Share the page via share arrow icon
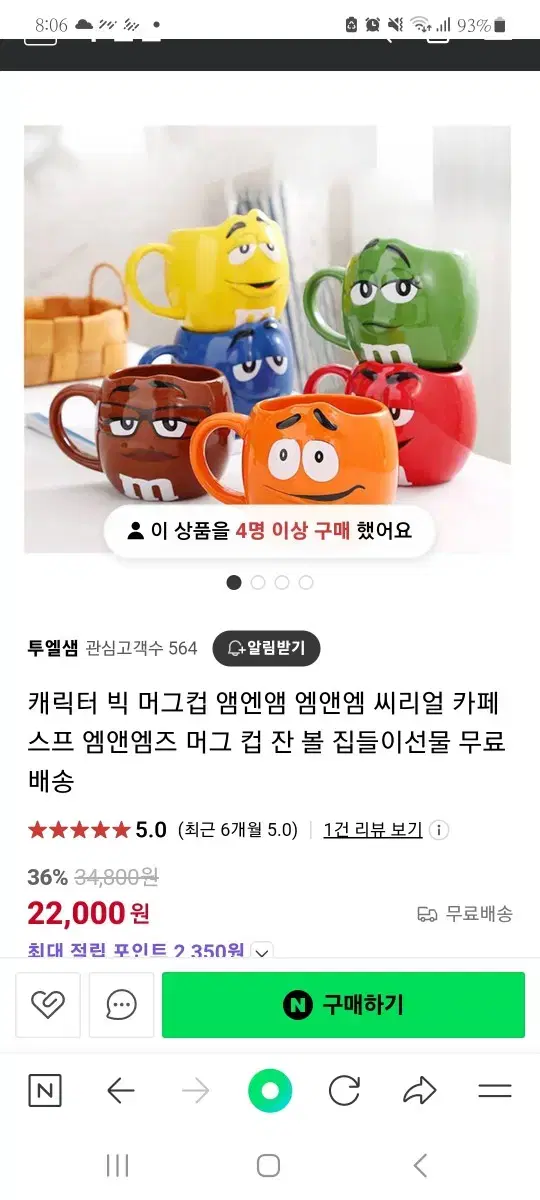 (420, 1091)
